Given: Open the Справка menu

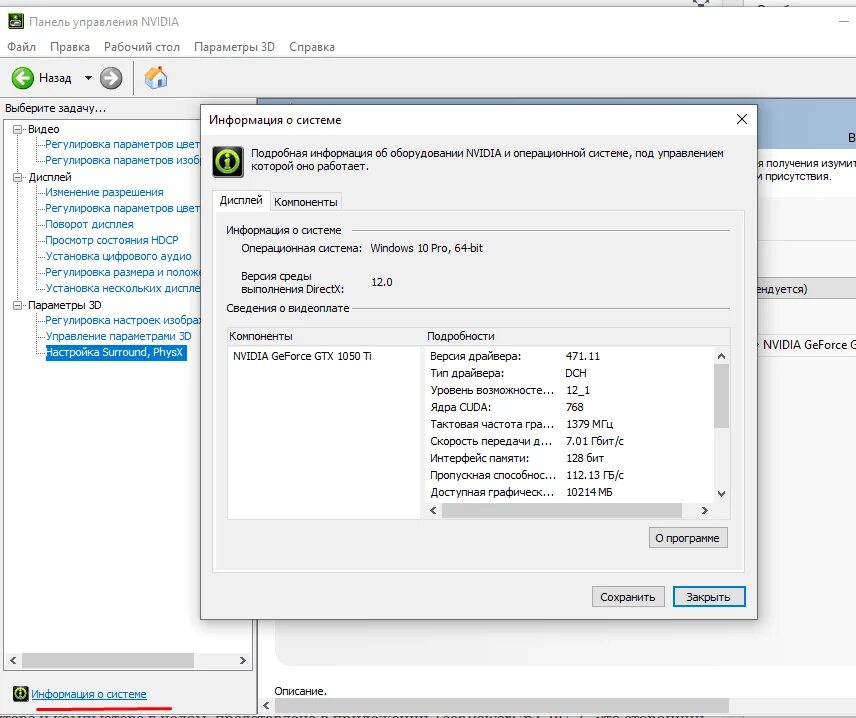Looking at the screenshot, I should pos(312,47).
